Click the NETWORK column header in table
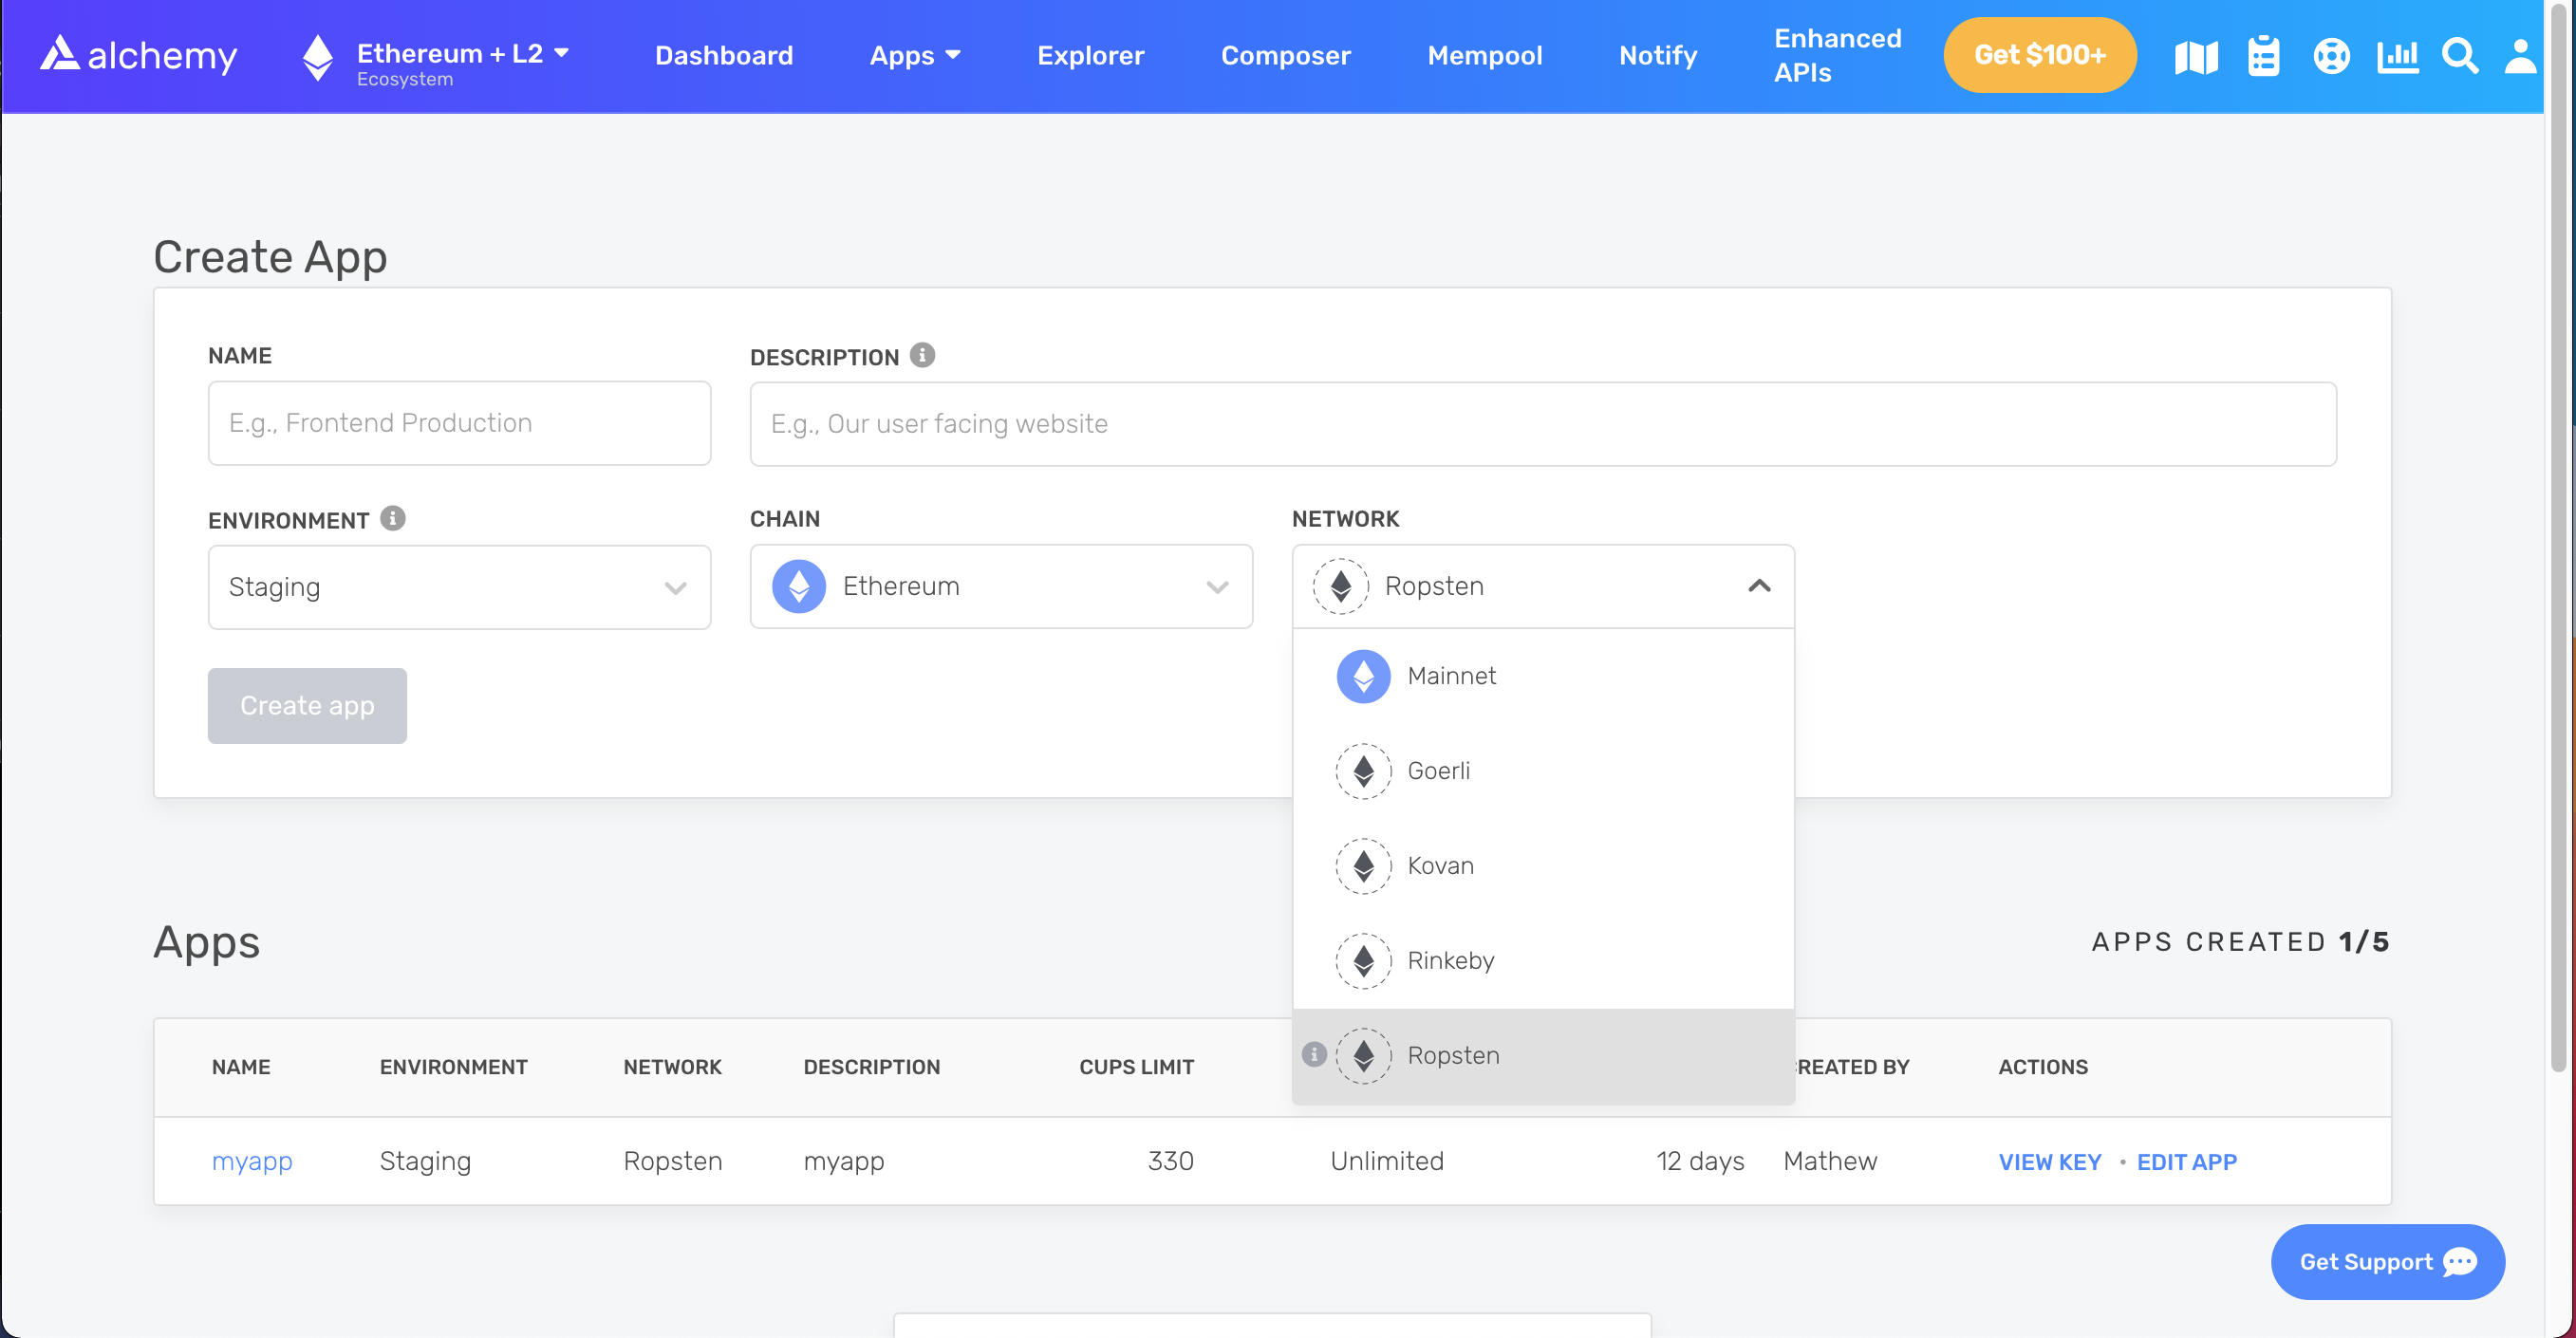2576x1338 pixels. pyautogui.click(x=672, y=1067)
